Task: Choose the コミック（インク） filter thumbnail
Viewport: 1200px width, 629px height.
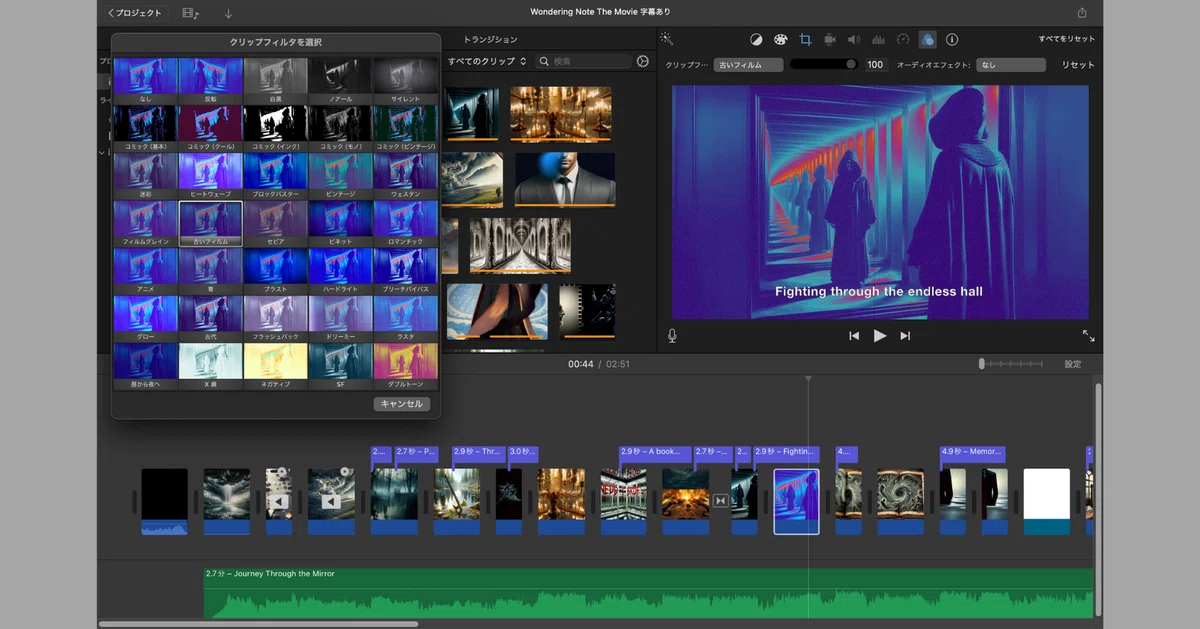Action: [x=275, y=128]
